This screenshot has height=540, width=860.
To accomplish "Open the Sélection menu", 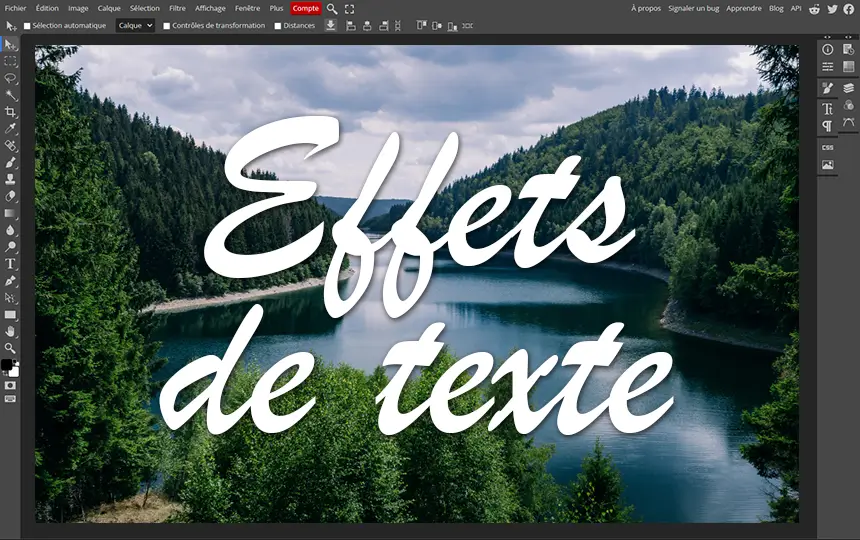I will [x=145, y=8].
